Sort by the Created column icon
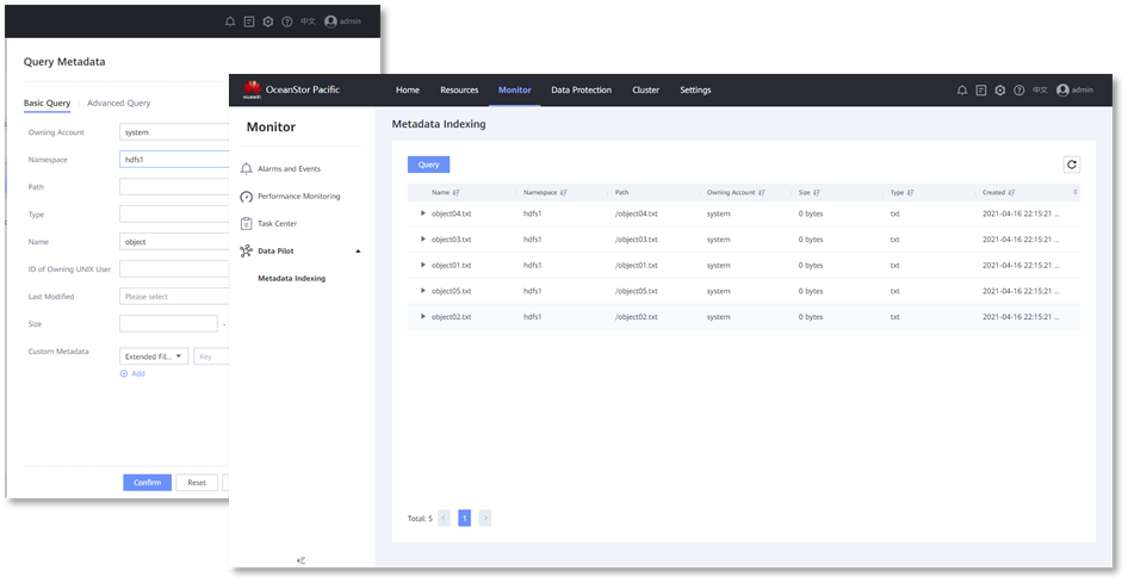This screenshot has height=585, width=1131. pos(1011,193)
